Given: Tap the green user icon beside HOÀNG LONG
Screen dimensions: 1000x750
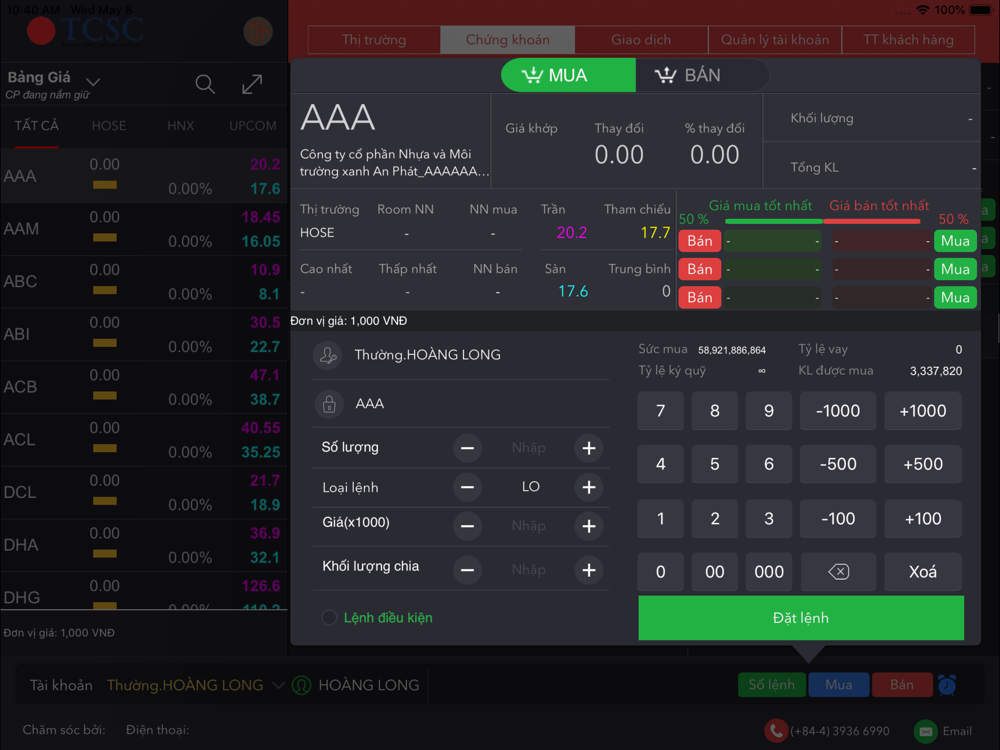Looking at the screenshot, I should 301,685.
